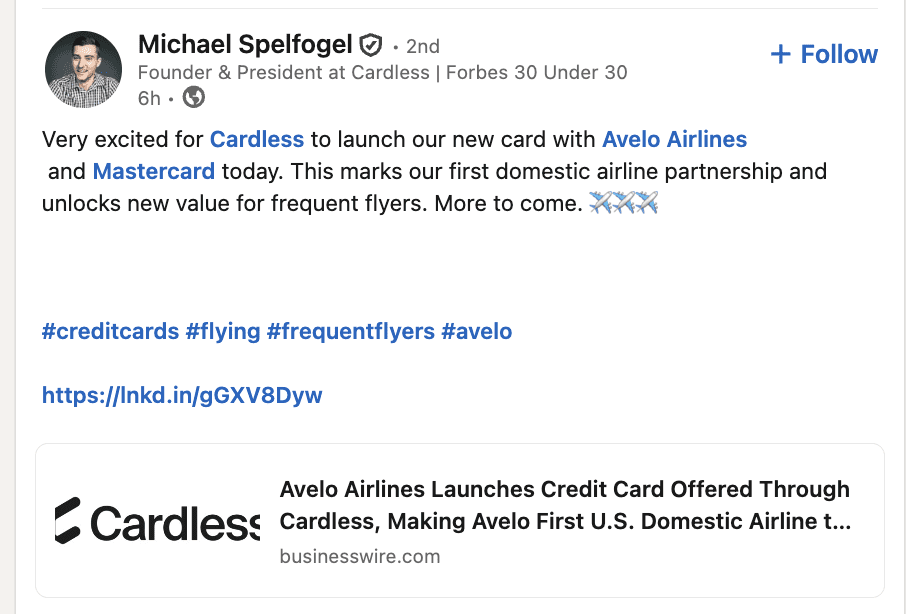Open the lnkd.in shortened link
The image size is (906, 614).
click(181, 395)
